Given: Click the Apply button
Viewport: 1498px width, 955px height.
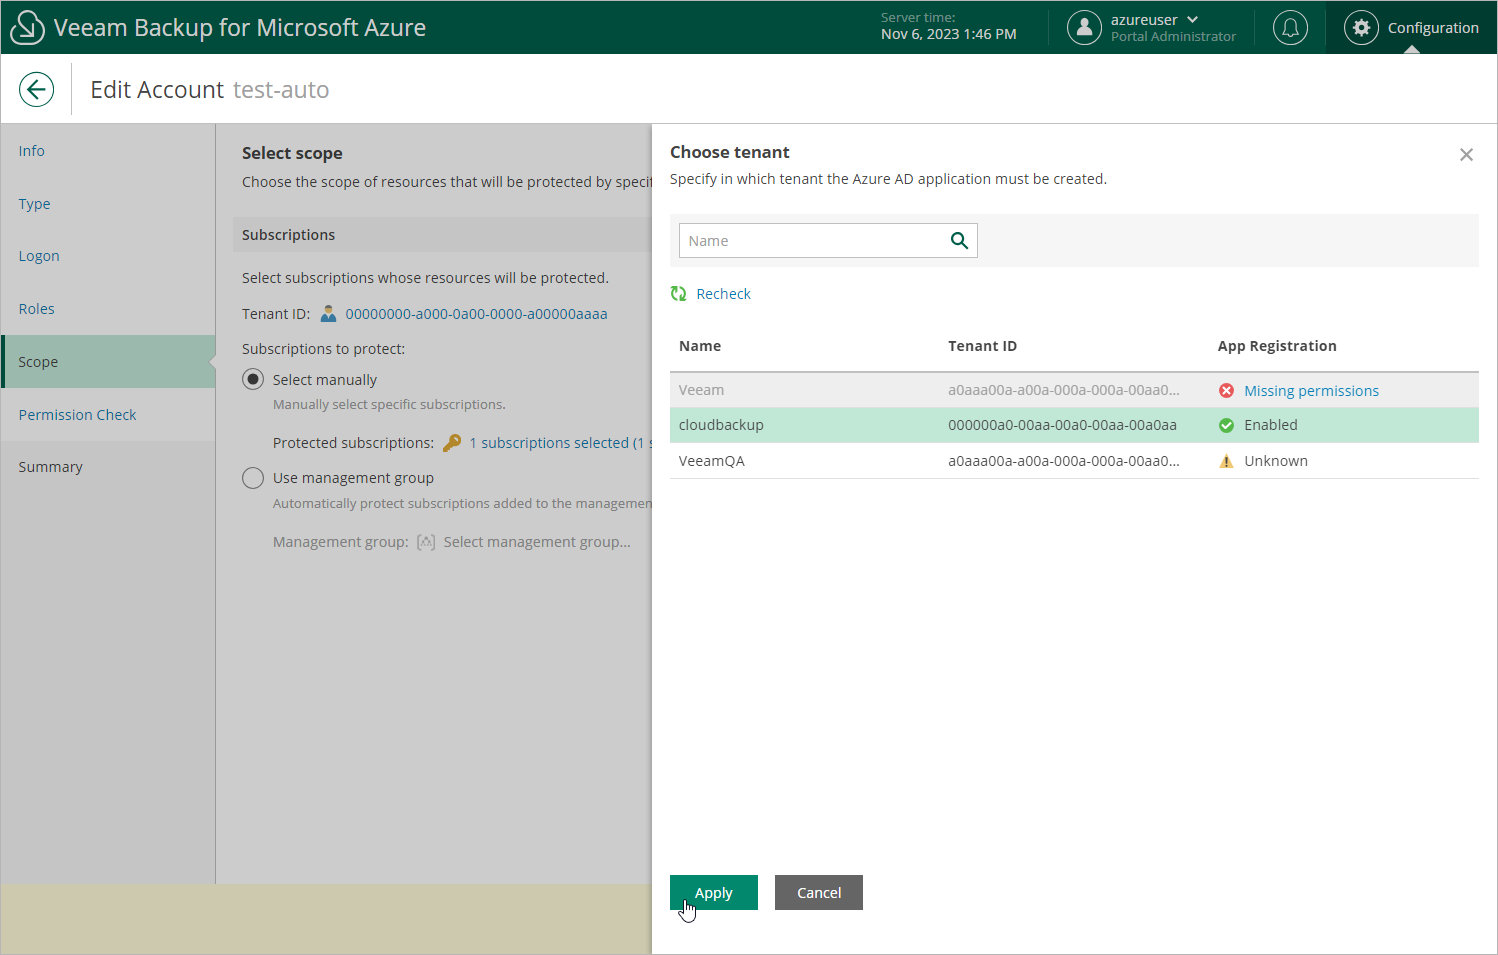Looking at the screenshot, I should tap(714, 892).
